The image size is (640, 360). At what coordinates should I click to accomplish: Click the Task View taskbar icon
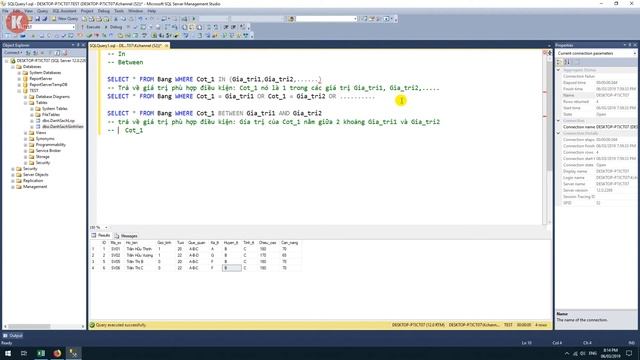pos(24,353)
